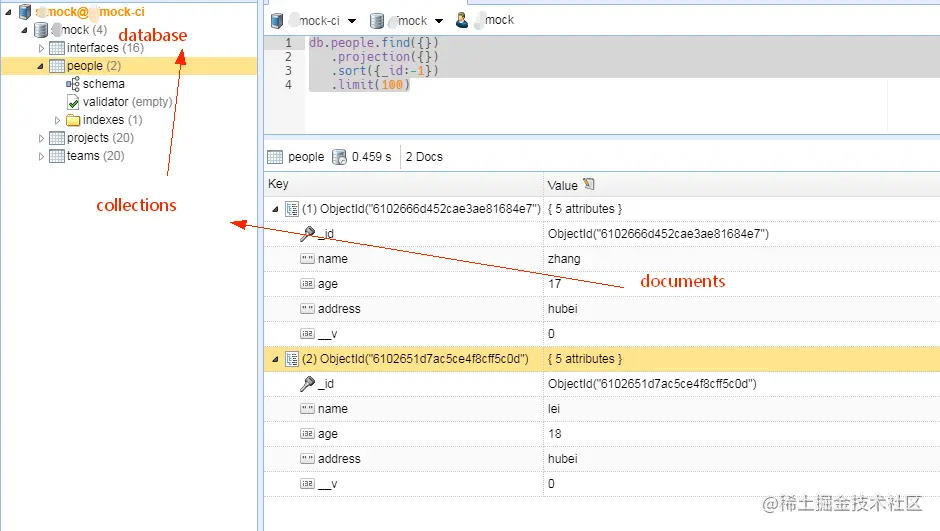940x531 pixels.
Task: Click string type icon of address in first document
Action: 308,309
